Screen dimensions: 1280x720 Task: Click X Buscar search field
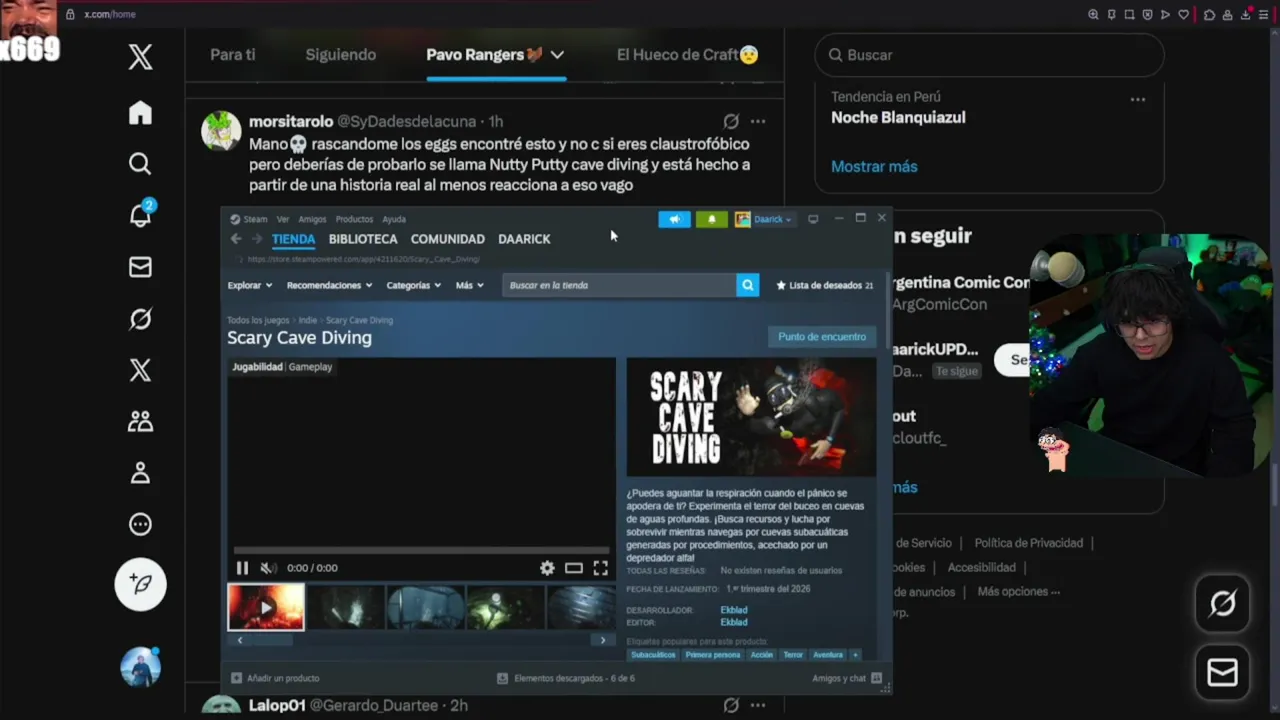point(989,55)
